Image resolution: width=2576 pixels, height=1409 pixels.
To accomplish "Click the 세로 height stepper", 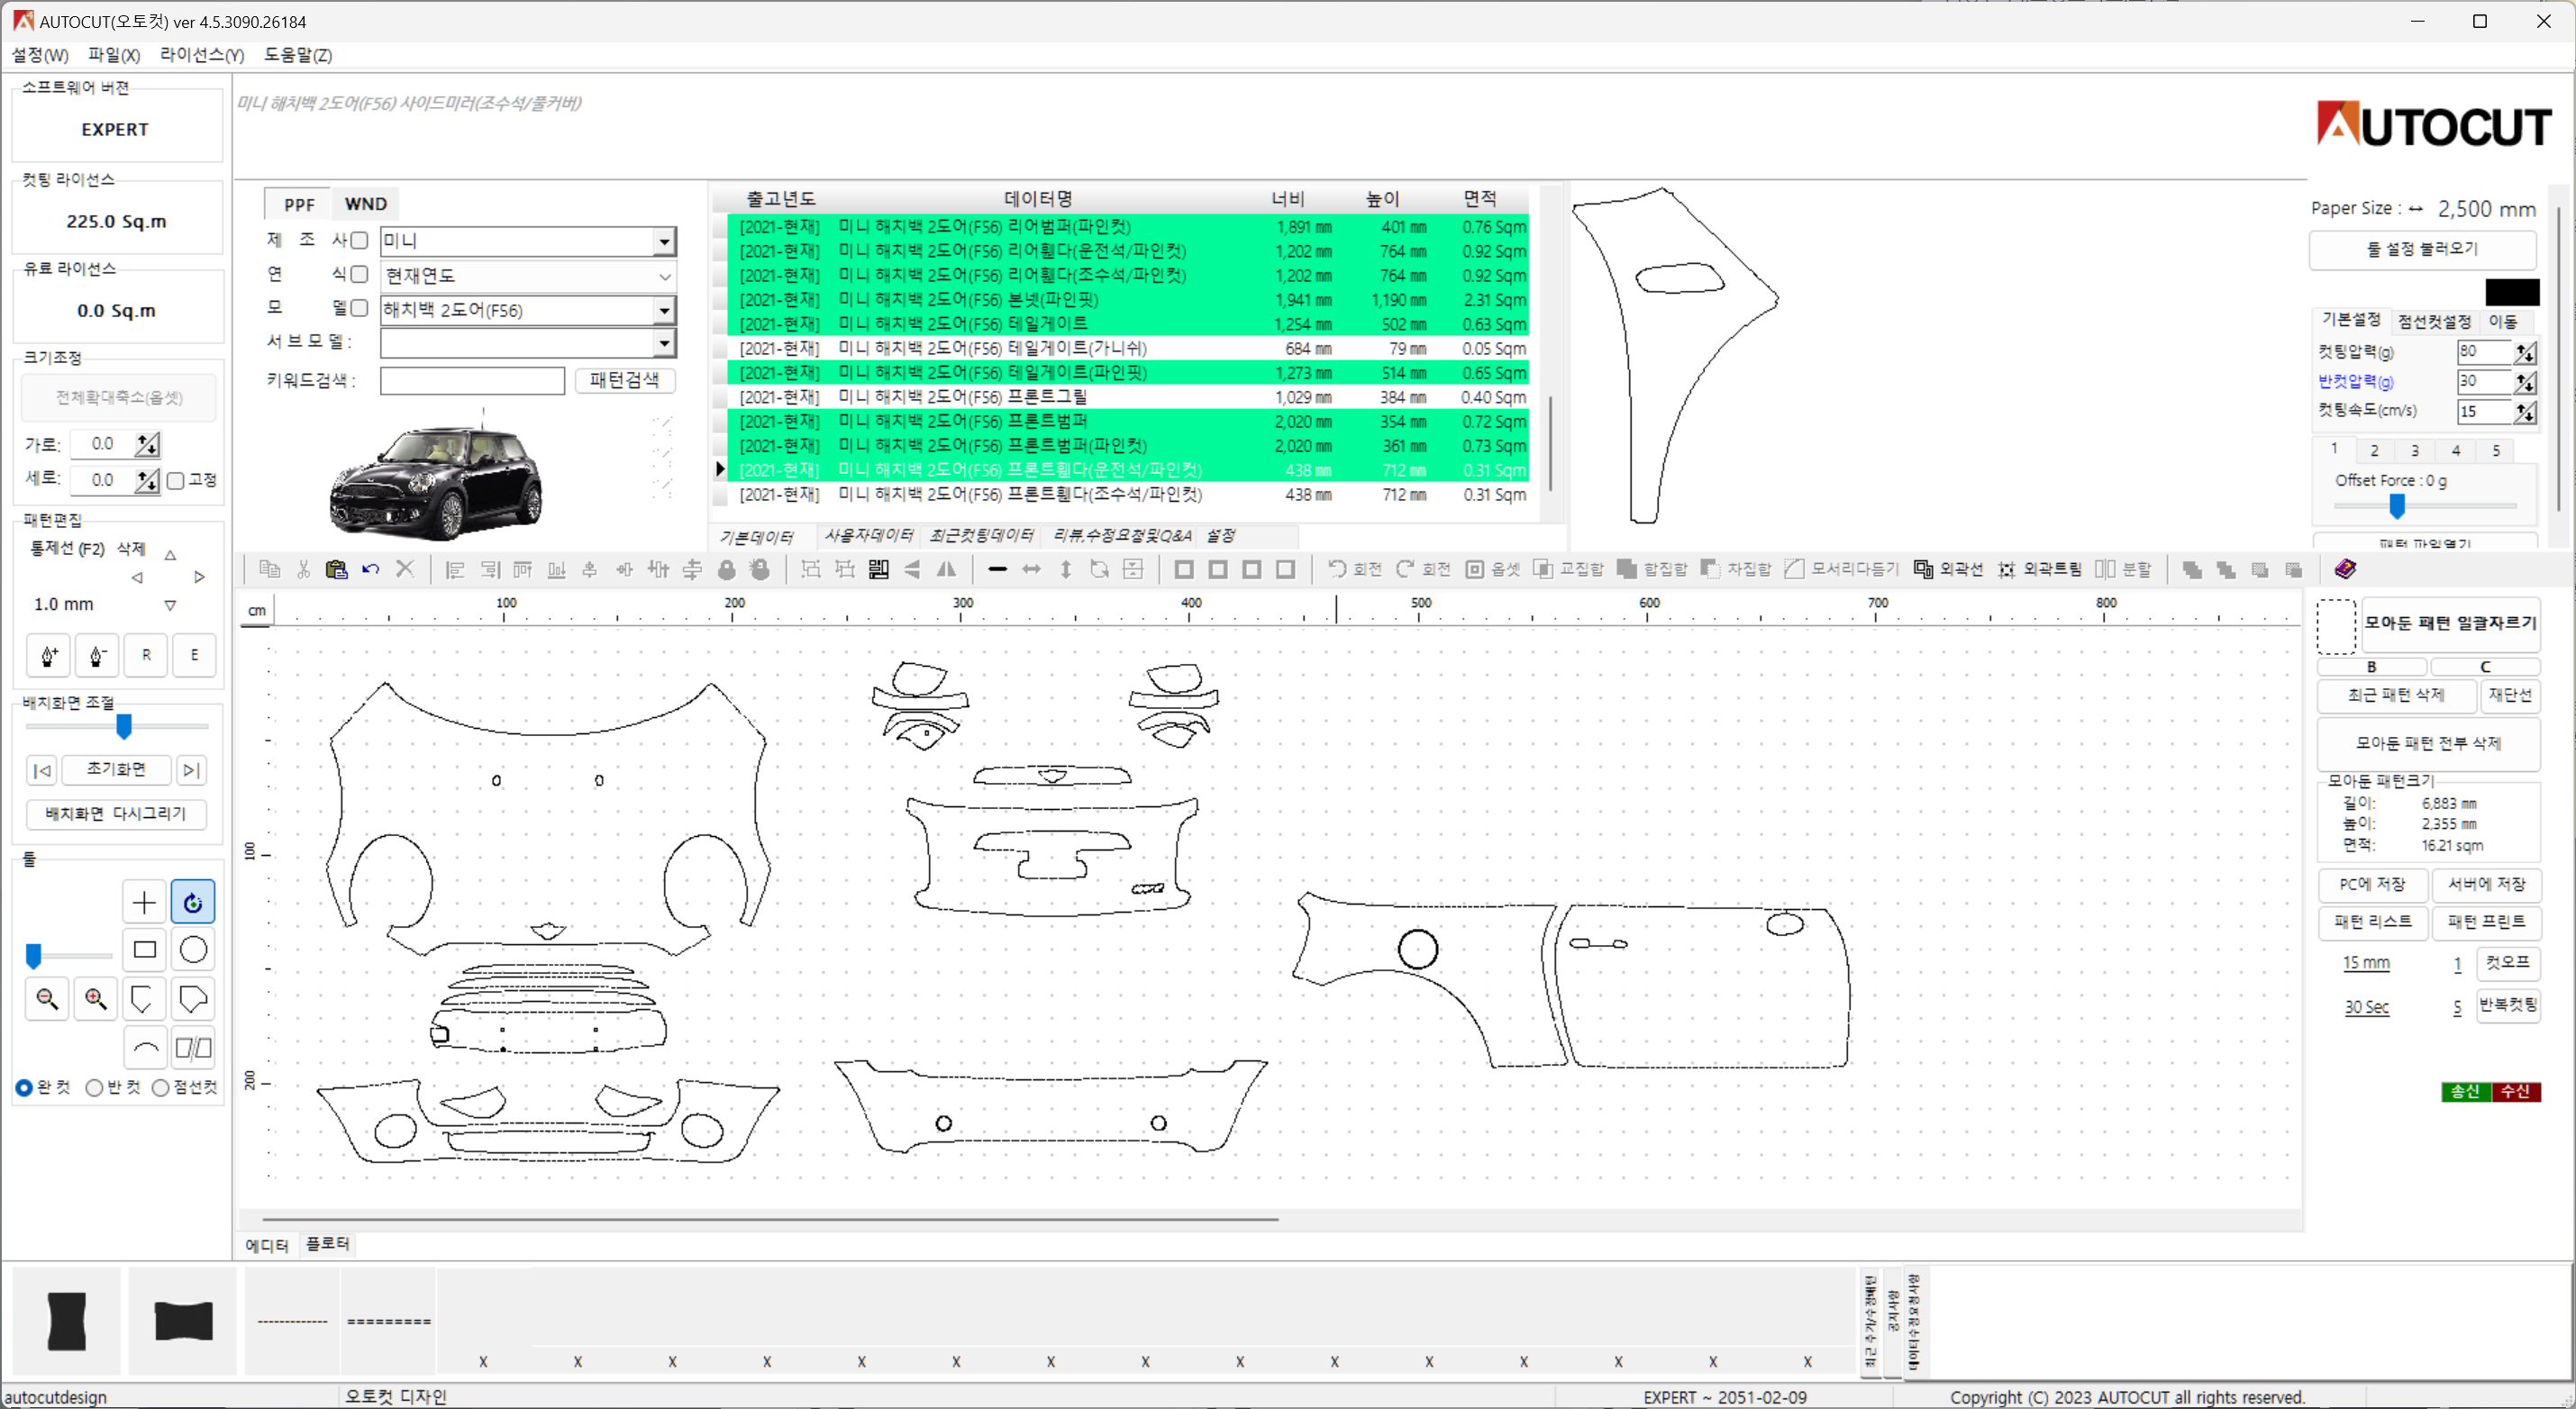I will point(148,481).
